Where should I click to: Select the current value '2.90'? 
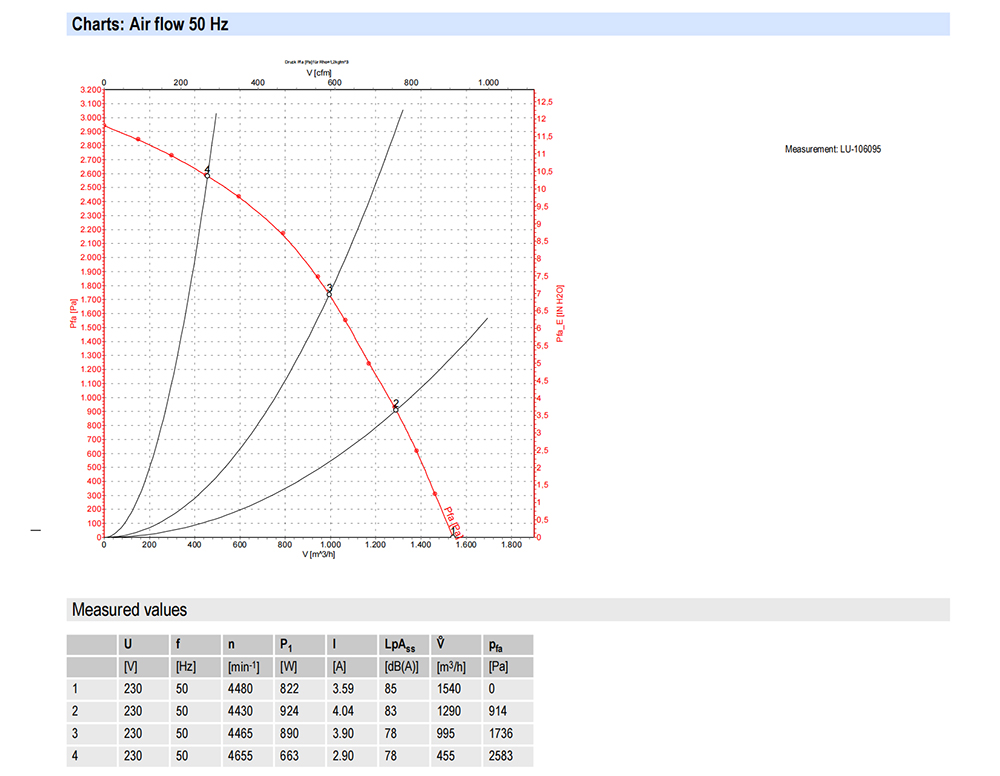click(343, 756)
